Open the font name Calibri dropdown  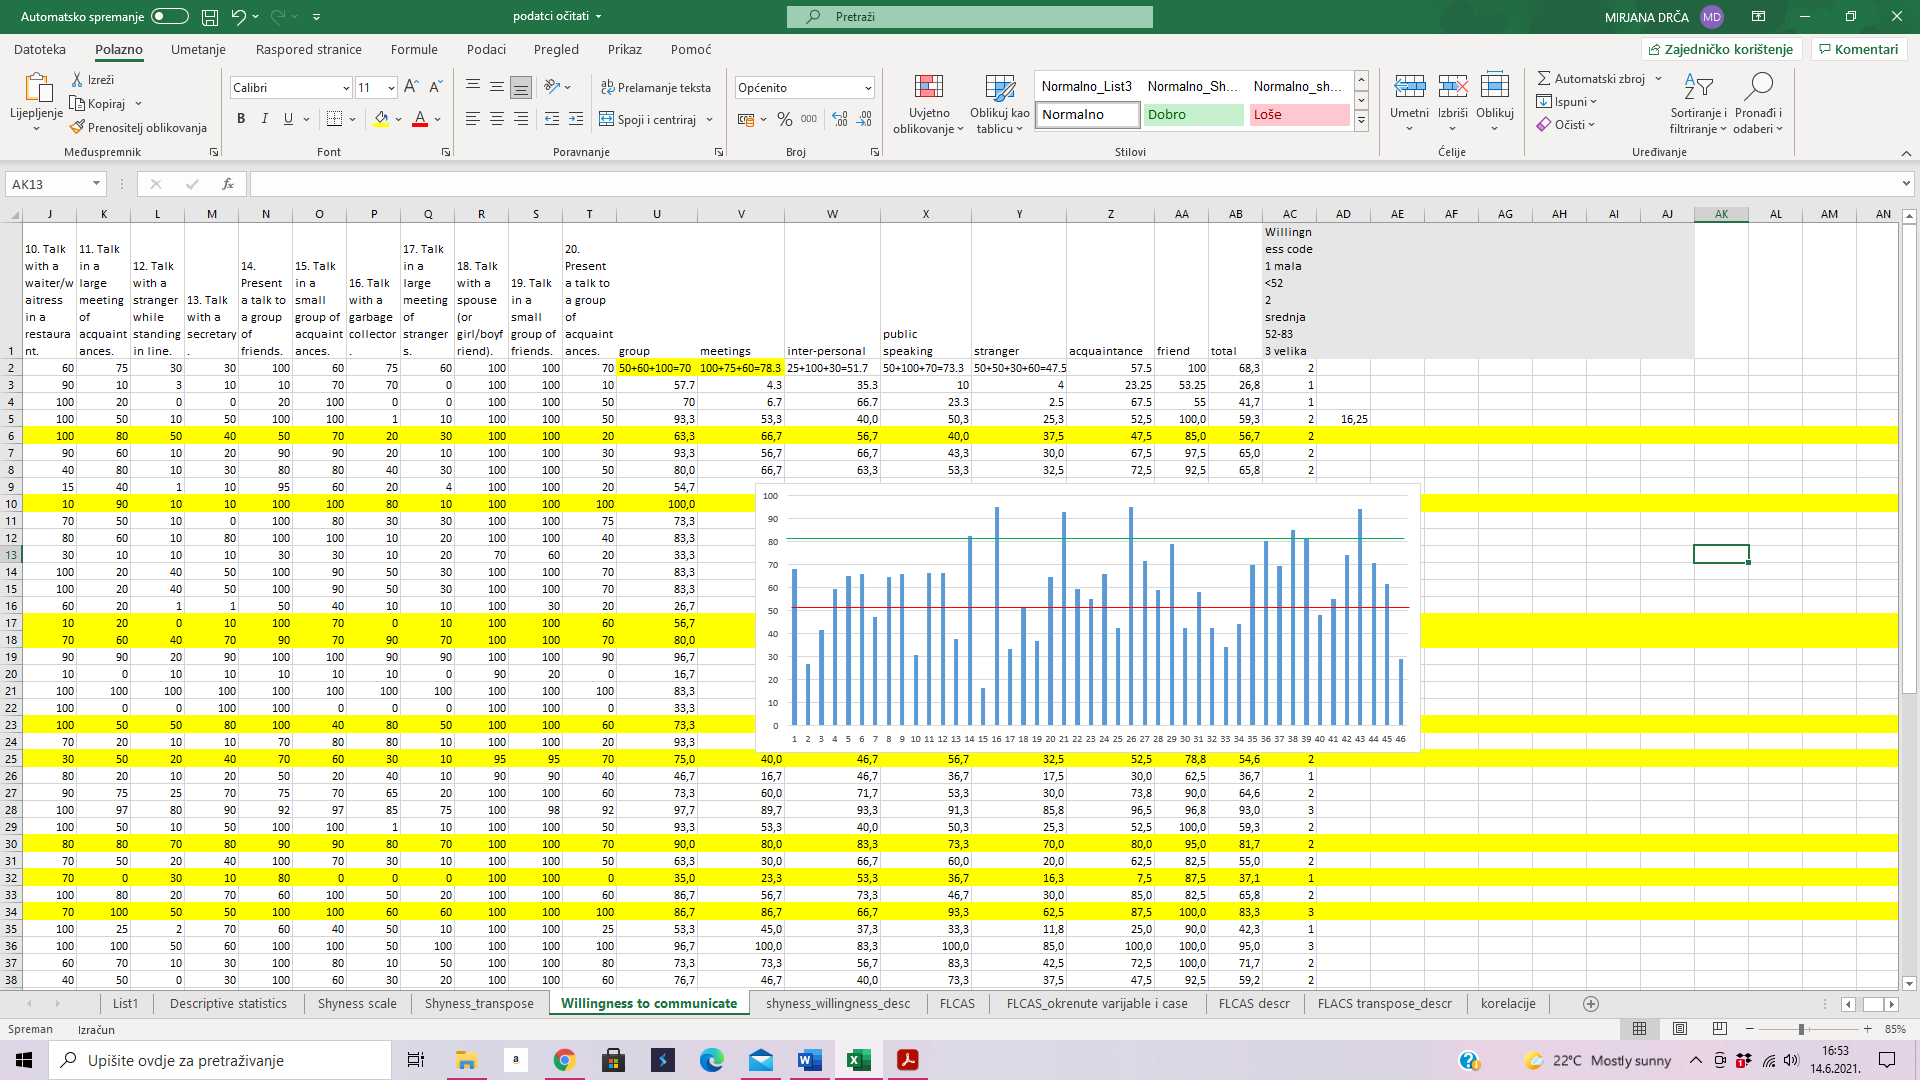pyautogui.click(x=346, y=88)
